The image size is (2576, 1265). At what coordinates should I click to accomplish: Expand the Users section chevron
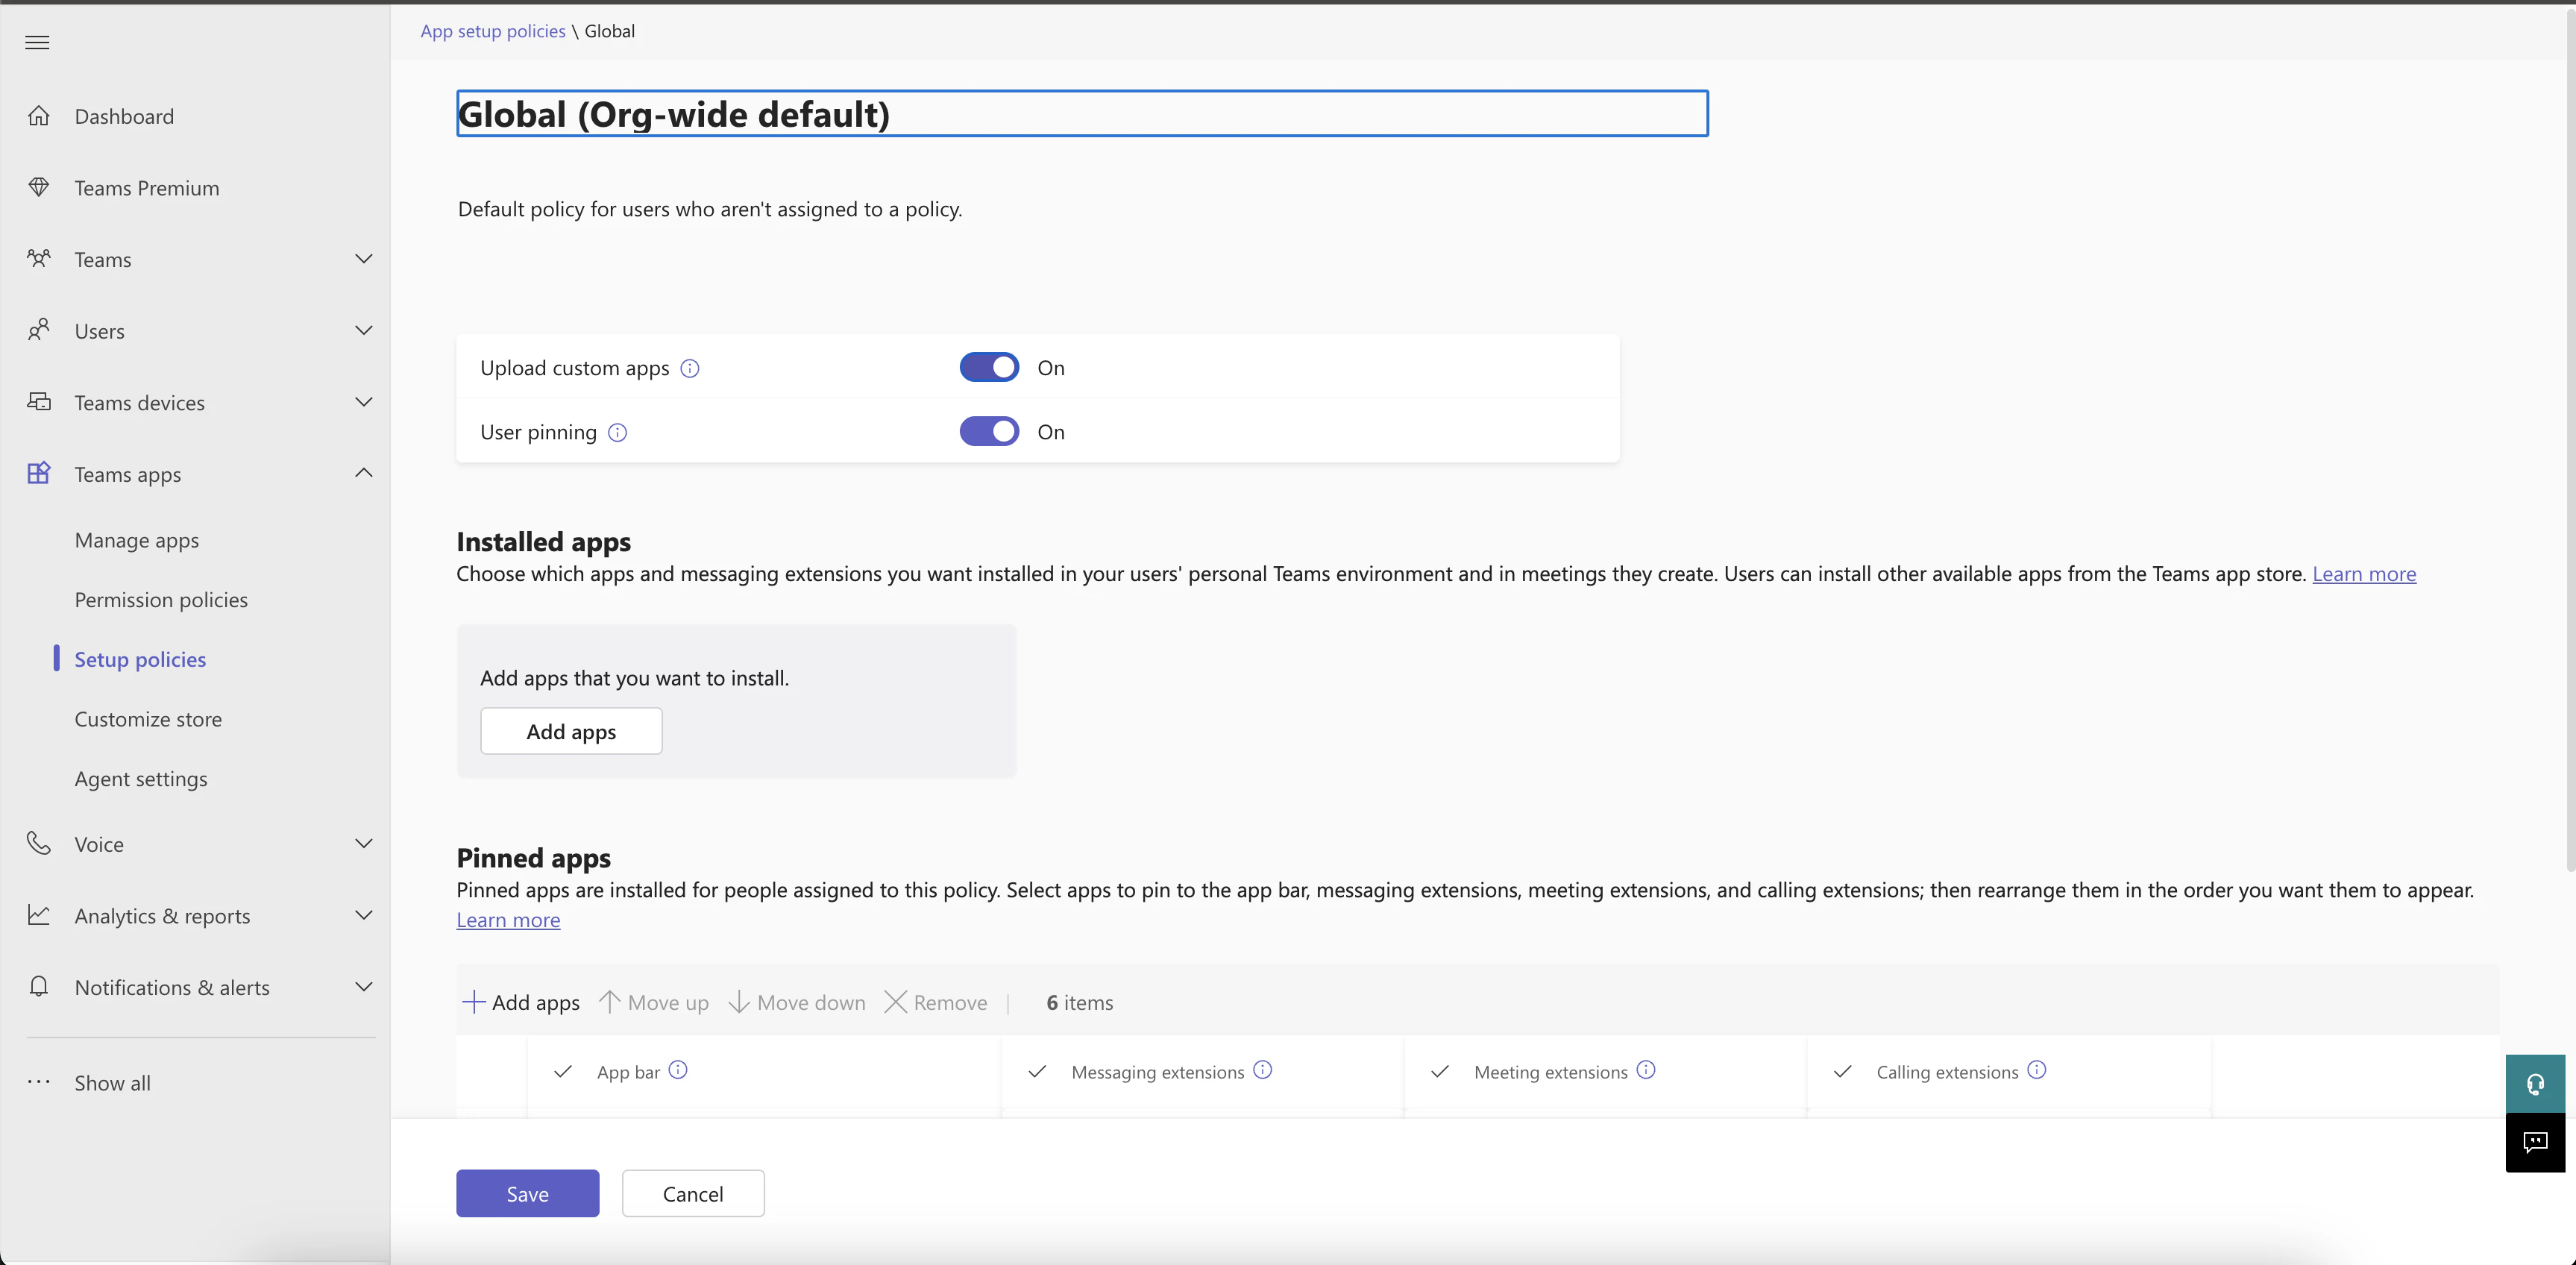tap(364, 330)
